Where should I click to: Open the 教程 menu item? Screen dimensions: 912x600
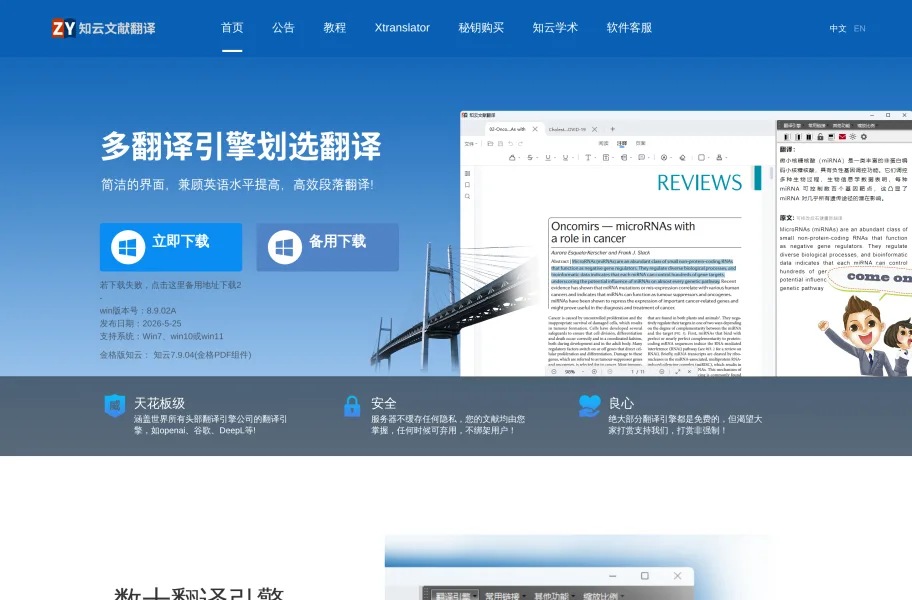point(334,28)
